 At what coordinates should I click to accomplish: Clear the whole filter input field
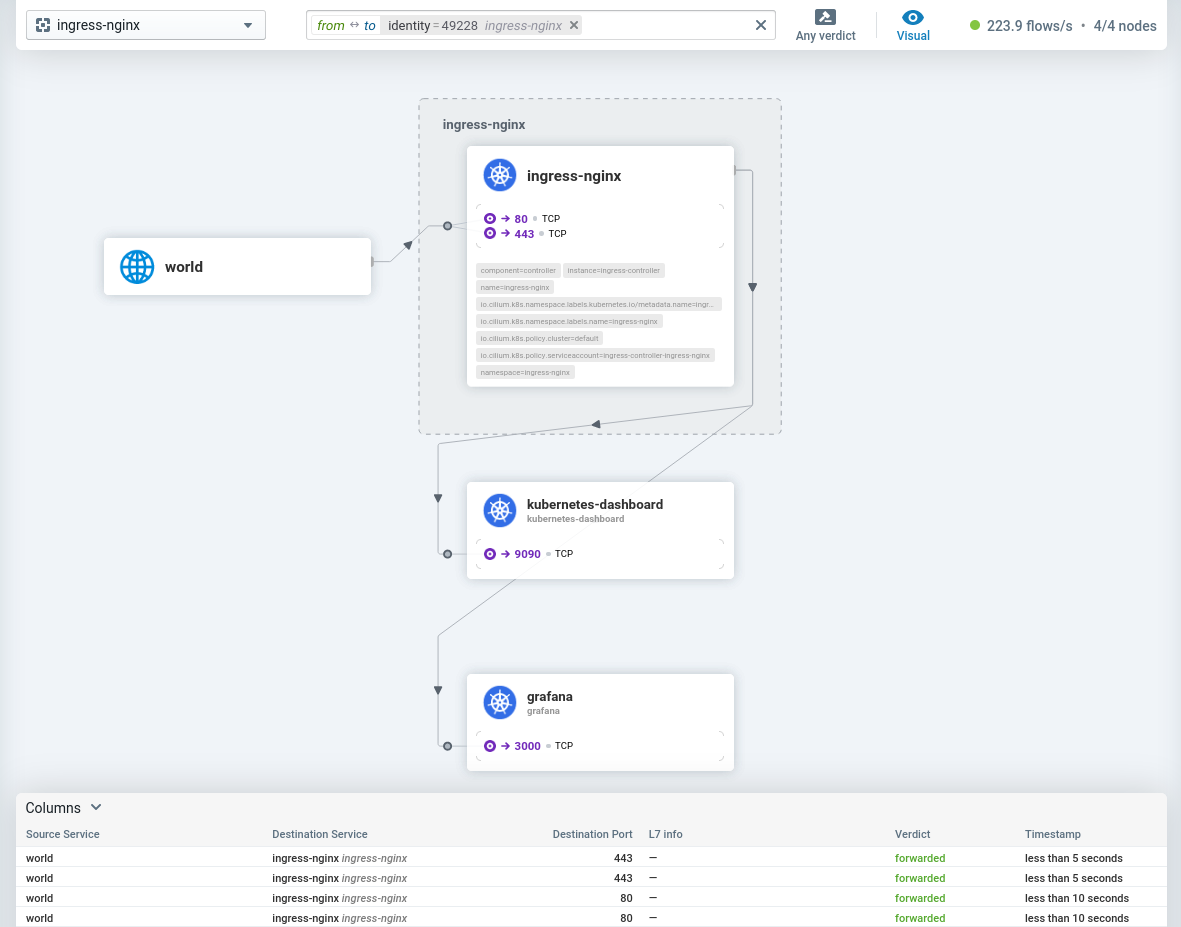(x=761, y=25)
